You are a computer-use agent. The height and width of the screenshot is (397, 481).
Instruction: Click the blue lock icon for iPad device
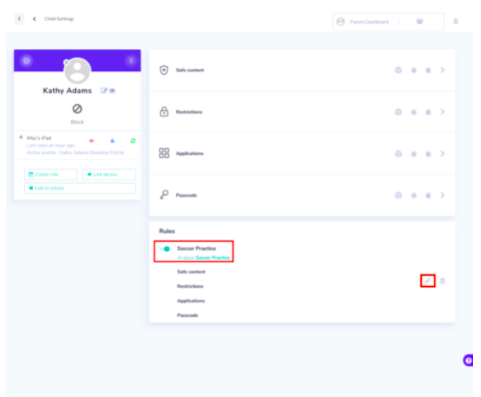pos(112,141)
